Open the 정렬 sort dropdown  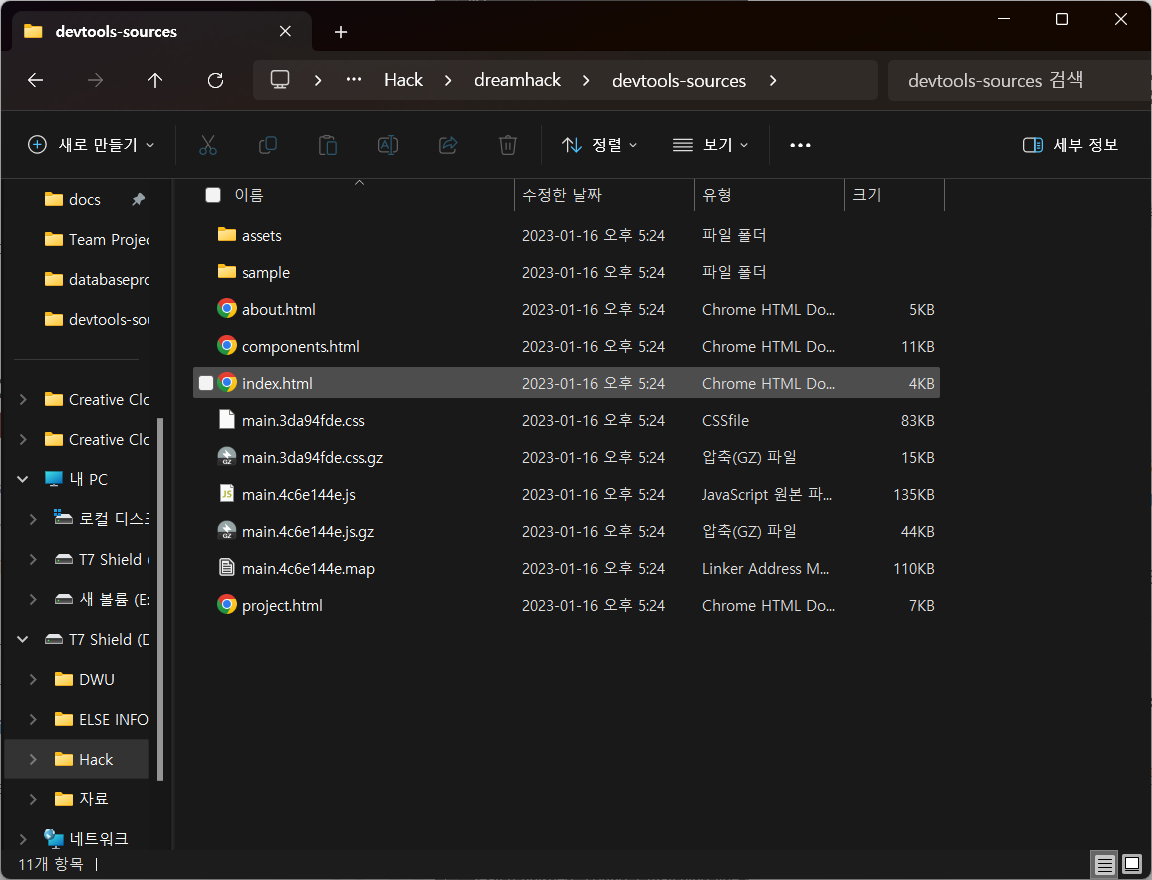pyautogui.click(x=600, y=145)
